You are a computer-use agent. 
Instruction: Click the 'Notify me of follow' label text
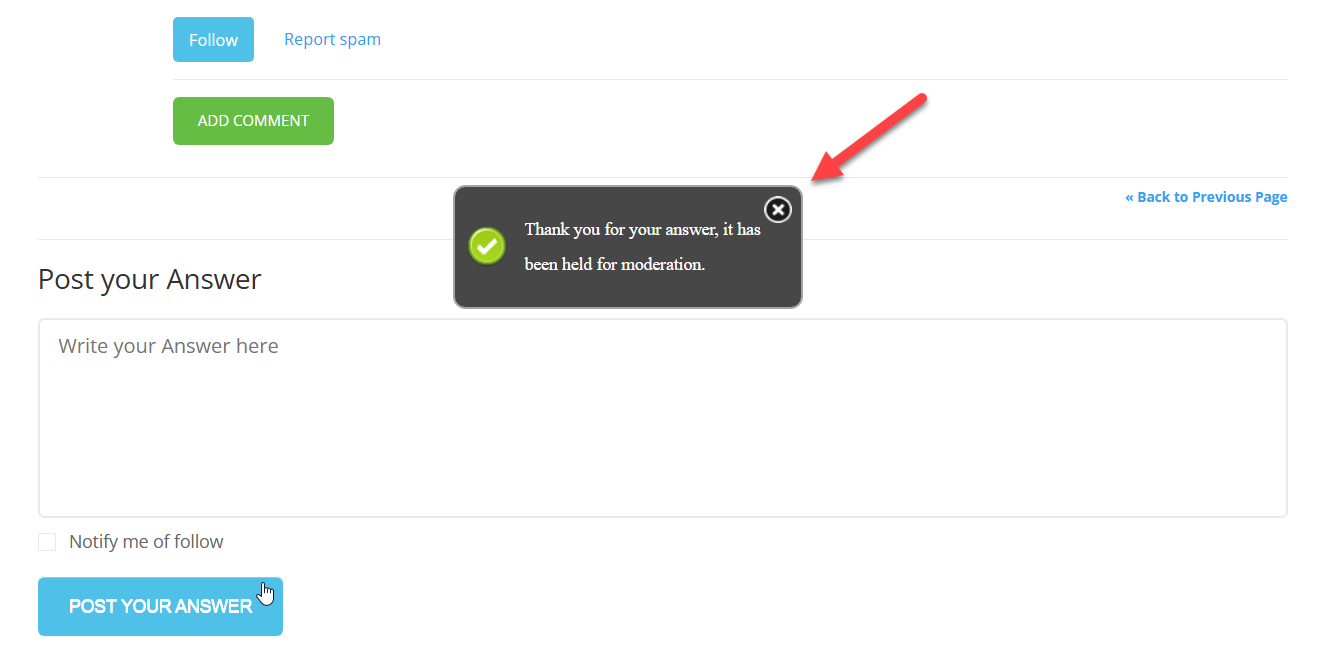[x=146, y=542]
